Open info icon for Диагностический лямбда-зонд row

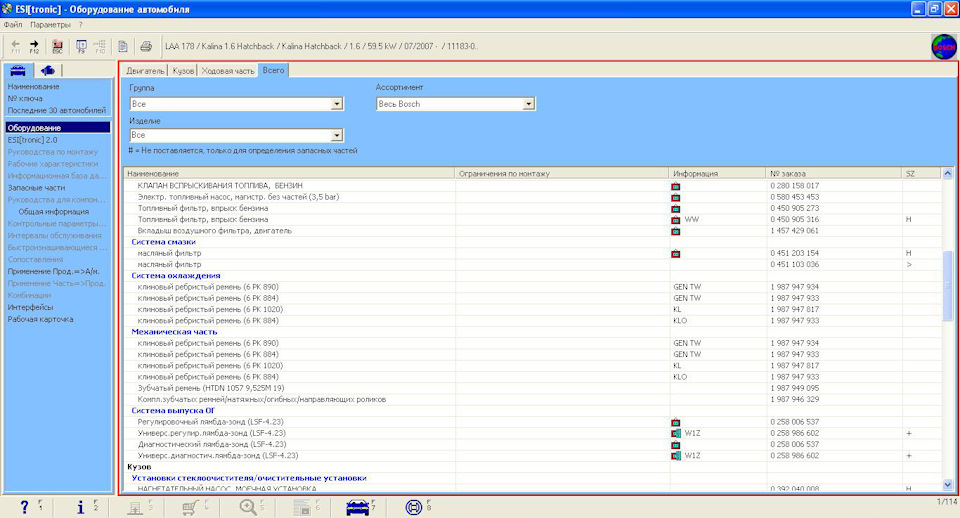(x=675, y=445)
